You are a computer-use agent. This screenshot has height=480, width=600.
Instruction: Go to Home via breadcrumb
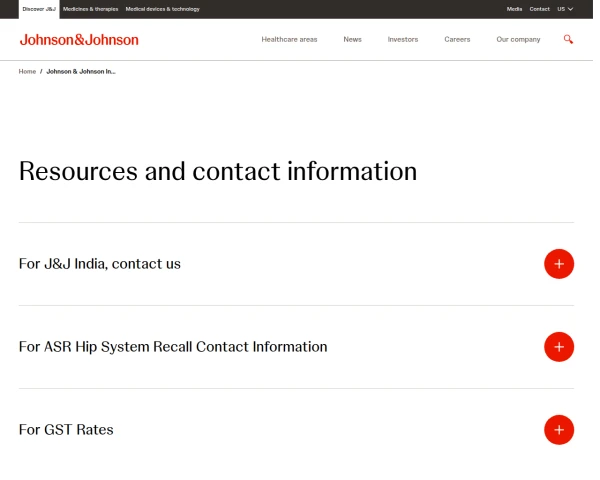(x=27, y=72)
